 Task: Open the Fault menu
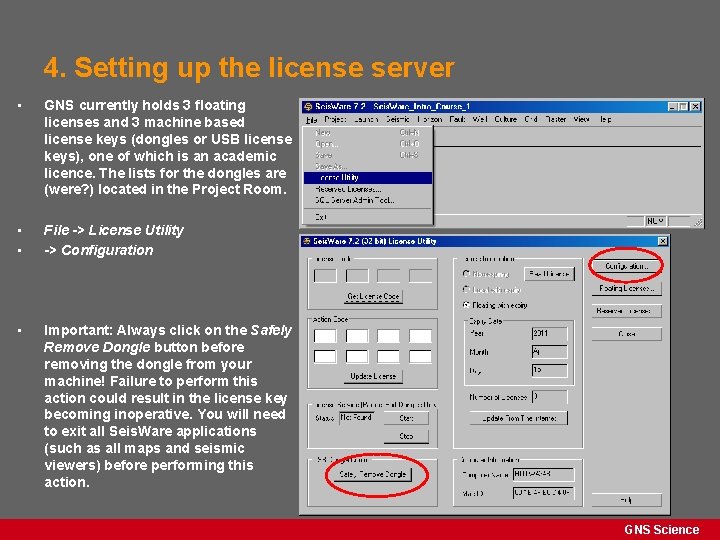pos(457,119)
